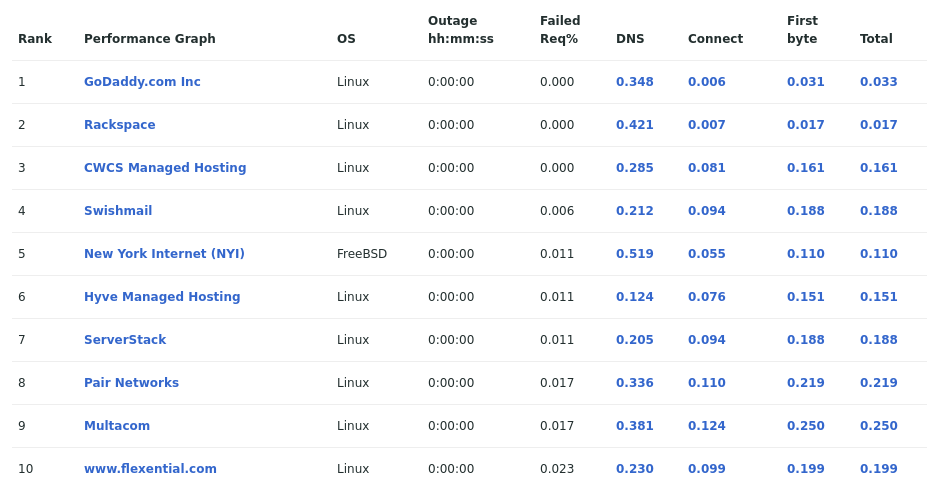
Task: Click Multacom's First byte value 0.250
Action: [x=805, y=426]
